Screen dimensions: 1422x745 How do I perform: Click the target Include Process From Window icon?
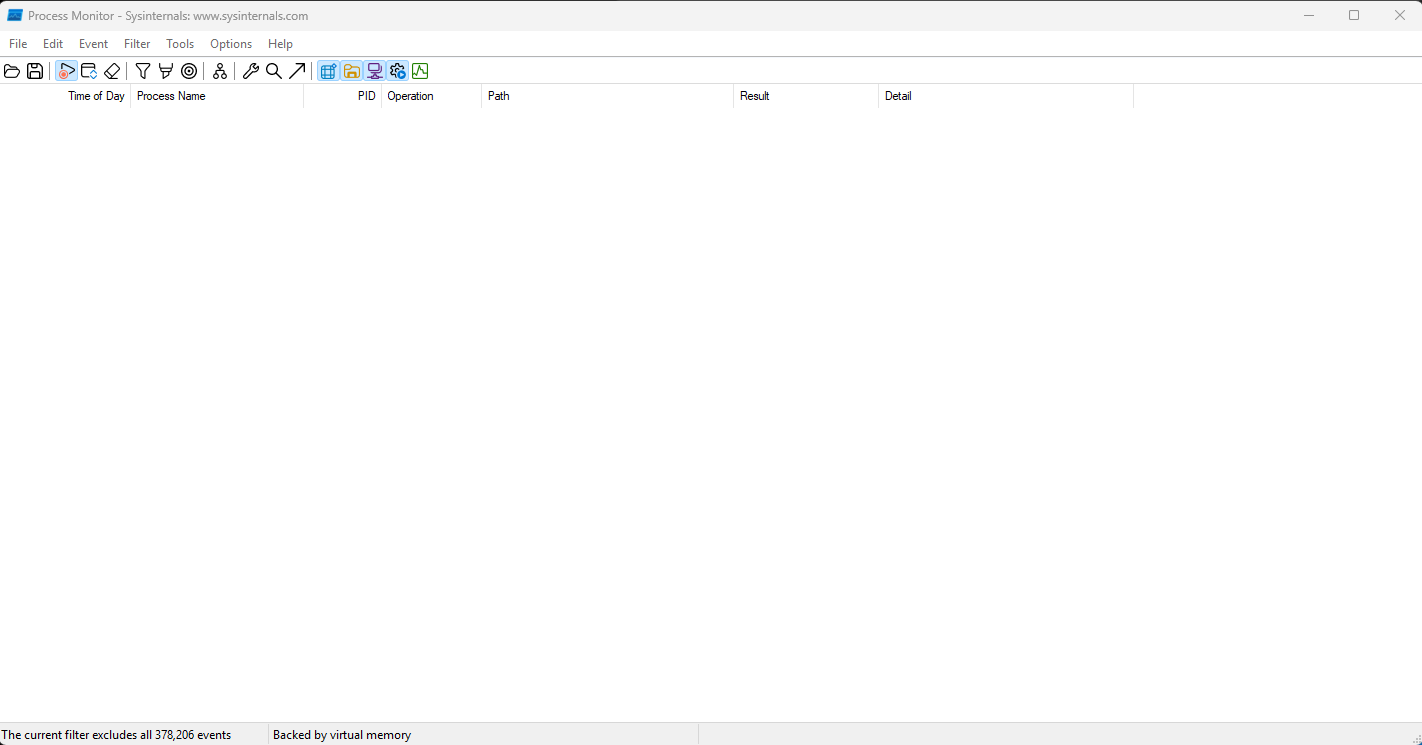(x=189, y=71)
